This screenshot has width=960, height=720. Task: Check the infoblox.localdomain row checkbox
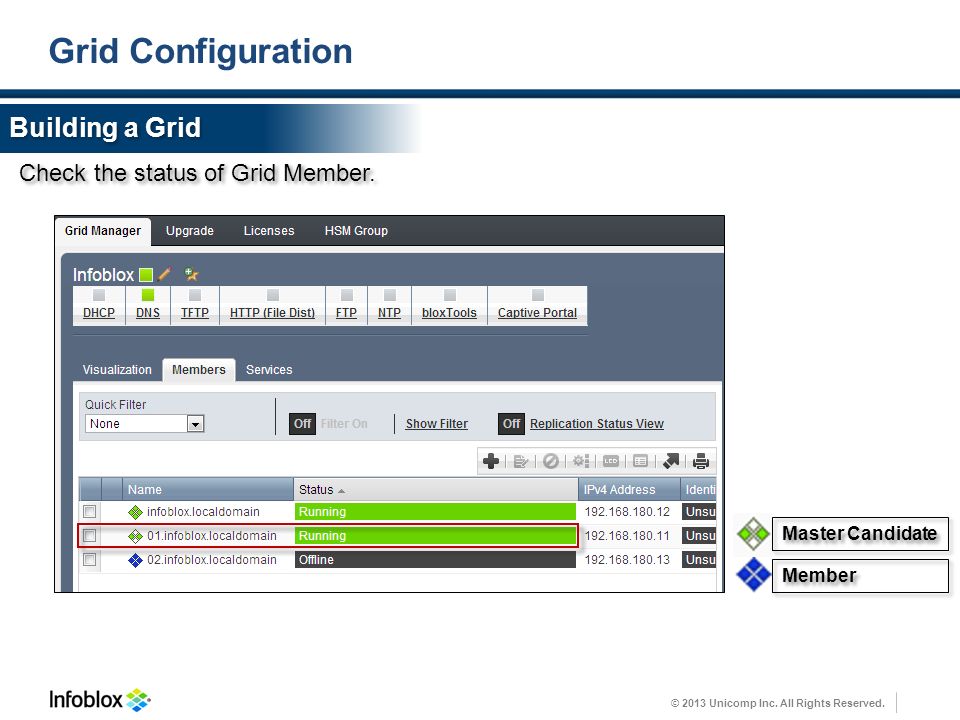89,511
